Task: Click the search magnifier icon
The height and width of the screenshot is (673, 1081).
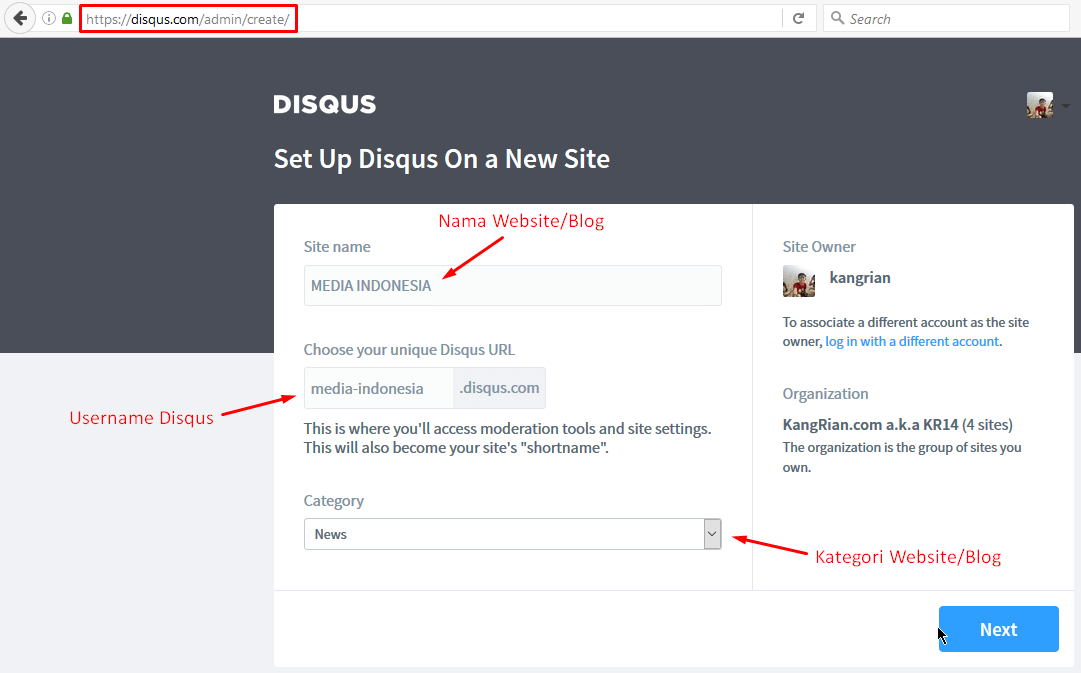Action: tap(837, 18)
